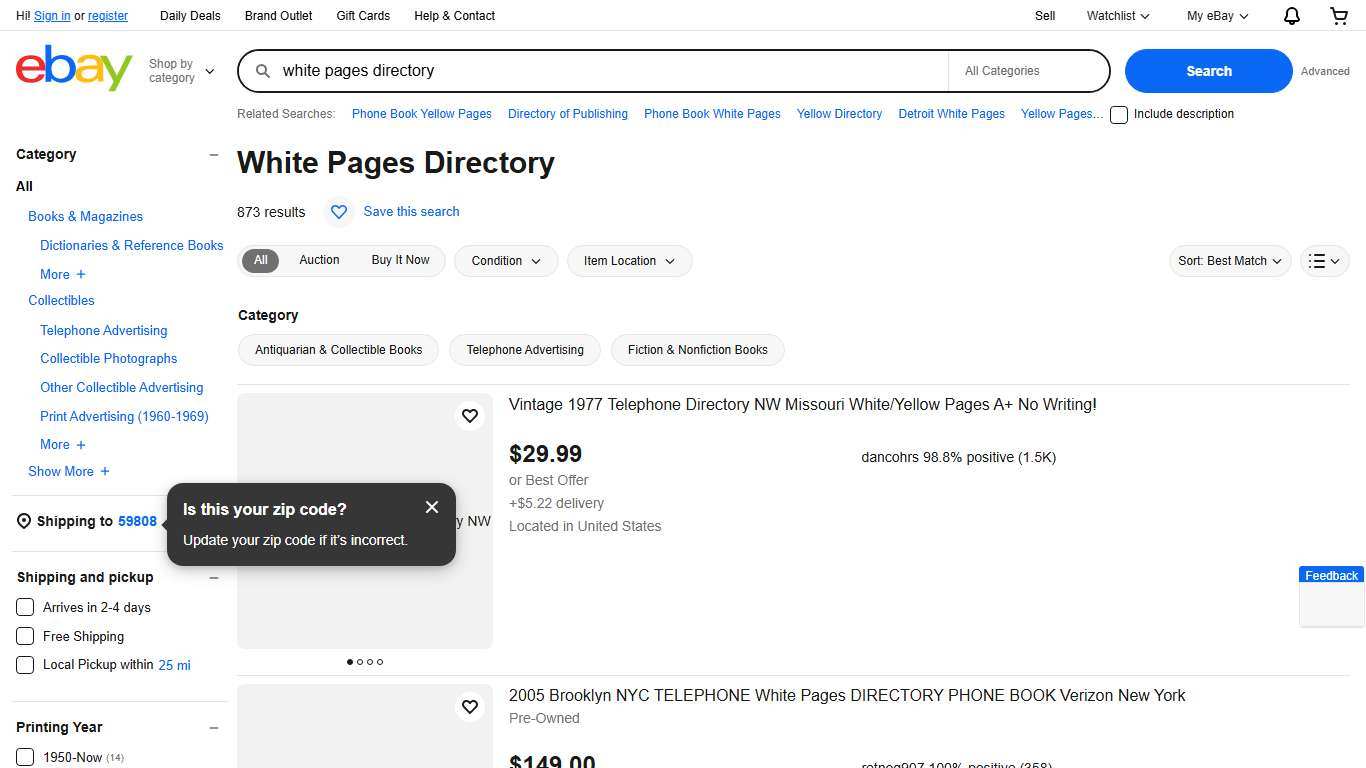1366x768 pixels.
Task: Save the Vintage 1977 Telephone Directory listing
Action: (470, 415)
